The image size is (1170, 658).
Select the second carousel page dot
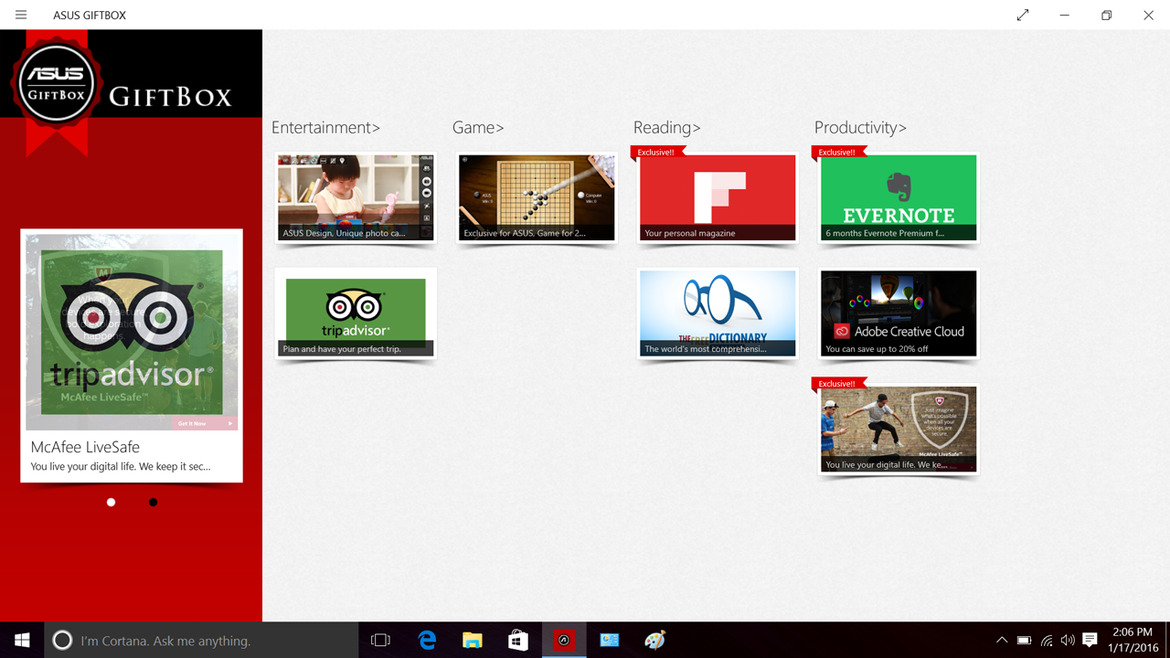tap(153, 502)
